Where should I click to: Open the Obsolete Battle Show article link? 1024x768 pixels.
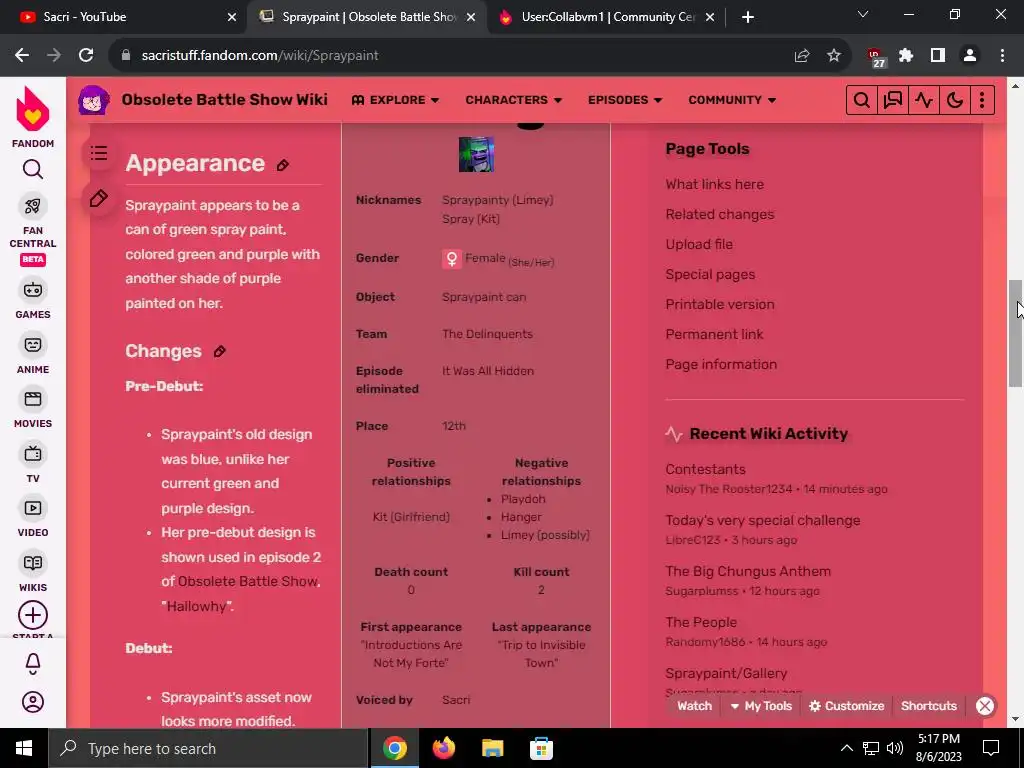(248, 581)
